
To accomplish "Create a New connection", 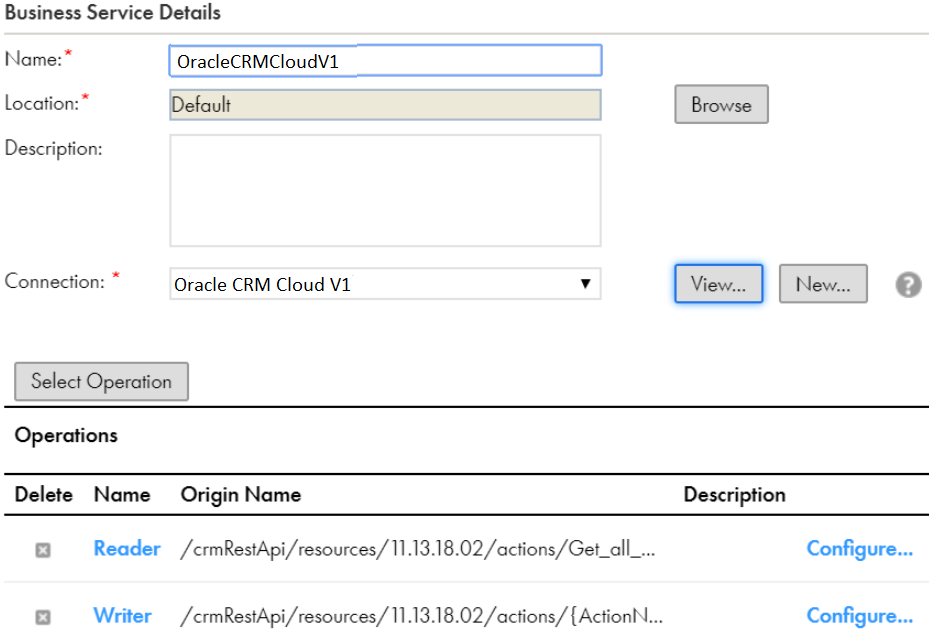I will (x=823, y=284).
